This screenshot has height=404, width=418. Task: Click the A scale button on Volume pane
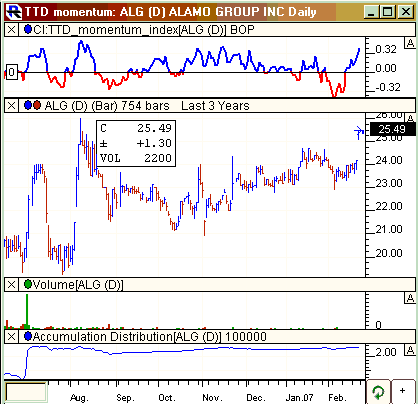(410, 298)
